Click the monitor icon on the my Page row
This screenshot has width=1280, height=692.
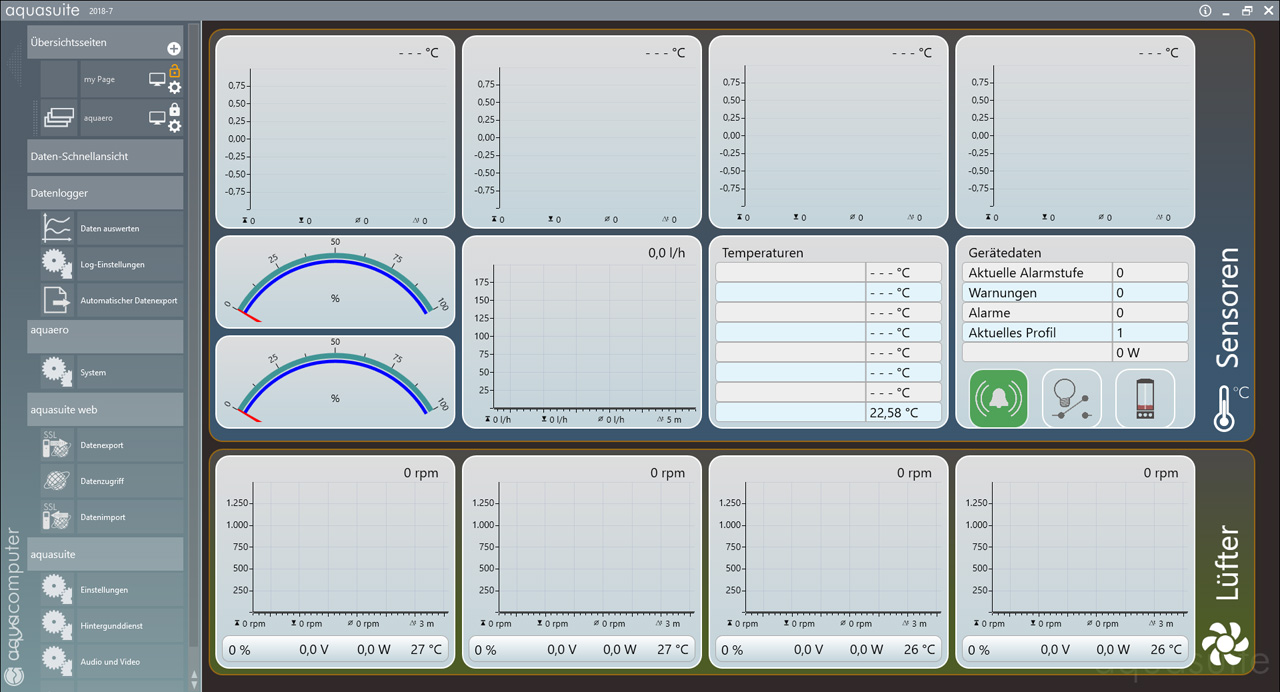coord(157,79)
